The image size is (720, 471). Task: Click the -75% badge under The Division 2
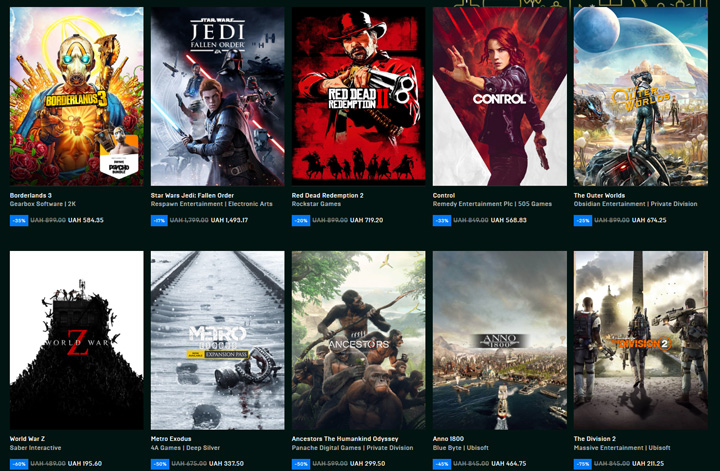pos(583,464)
